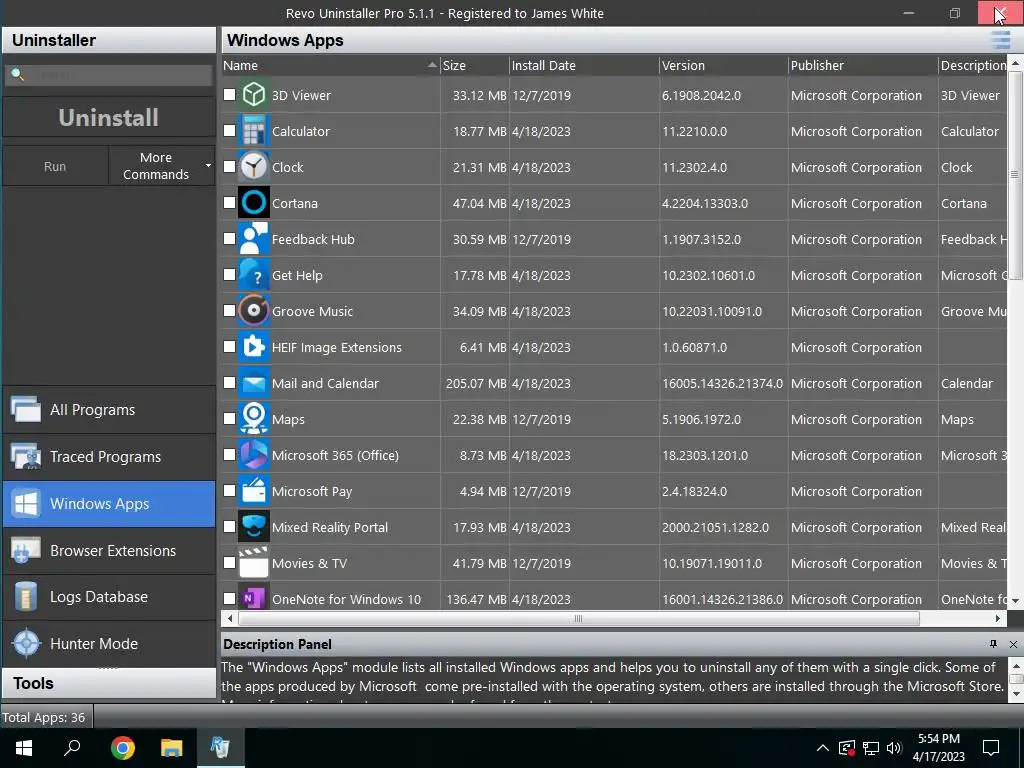
Task: Click Revo Uninstaller taskbar icon
Action: coord(220,748)
